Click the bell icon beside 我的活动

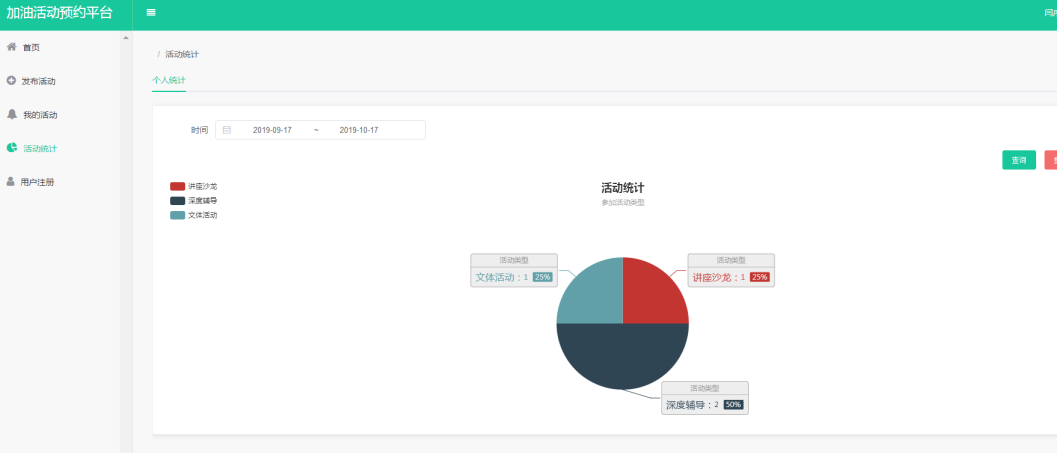[11, 114]
